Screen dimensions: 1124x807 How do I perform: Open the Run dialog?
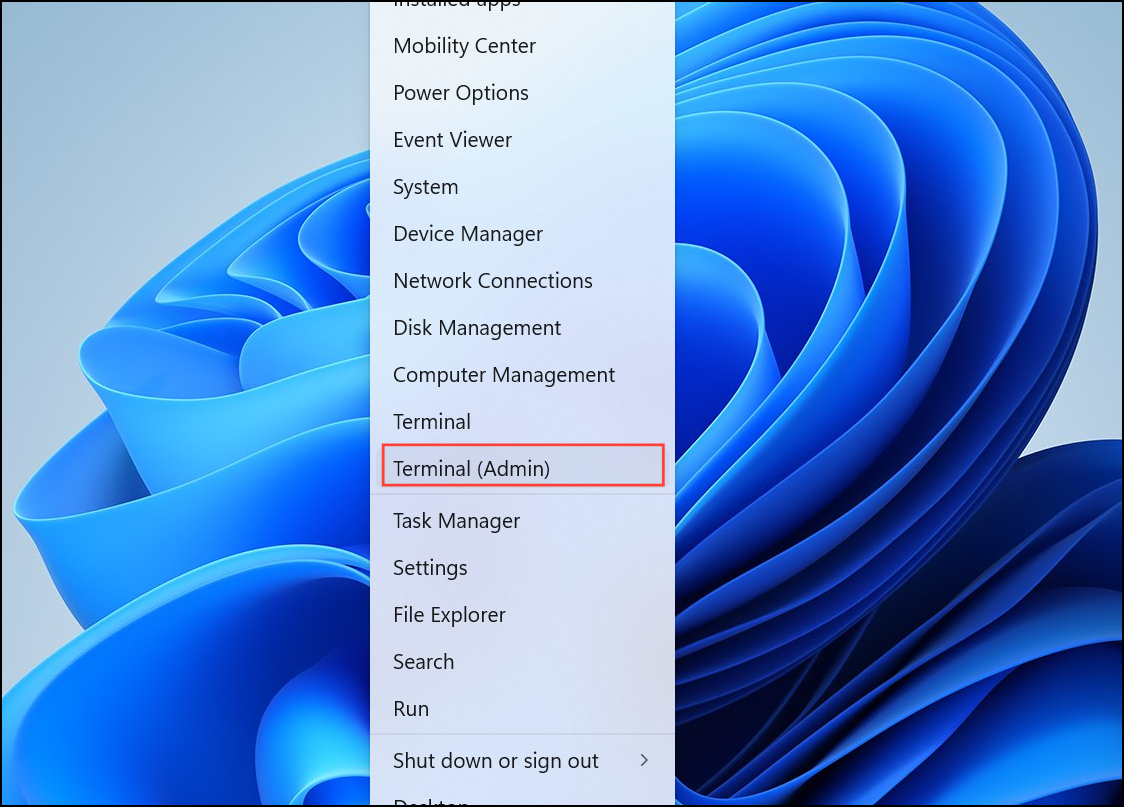click(x=411, y=709)
